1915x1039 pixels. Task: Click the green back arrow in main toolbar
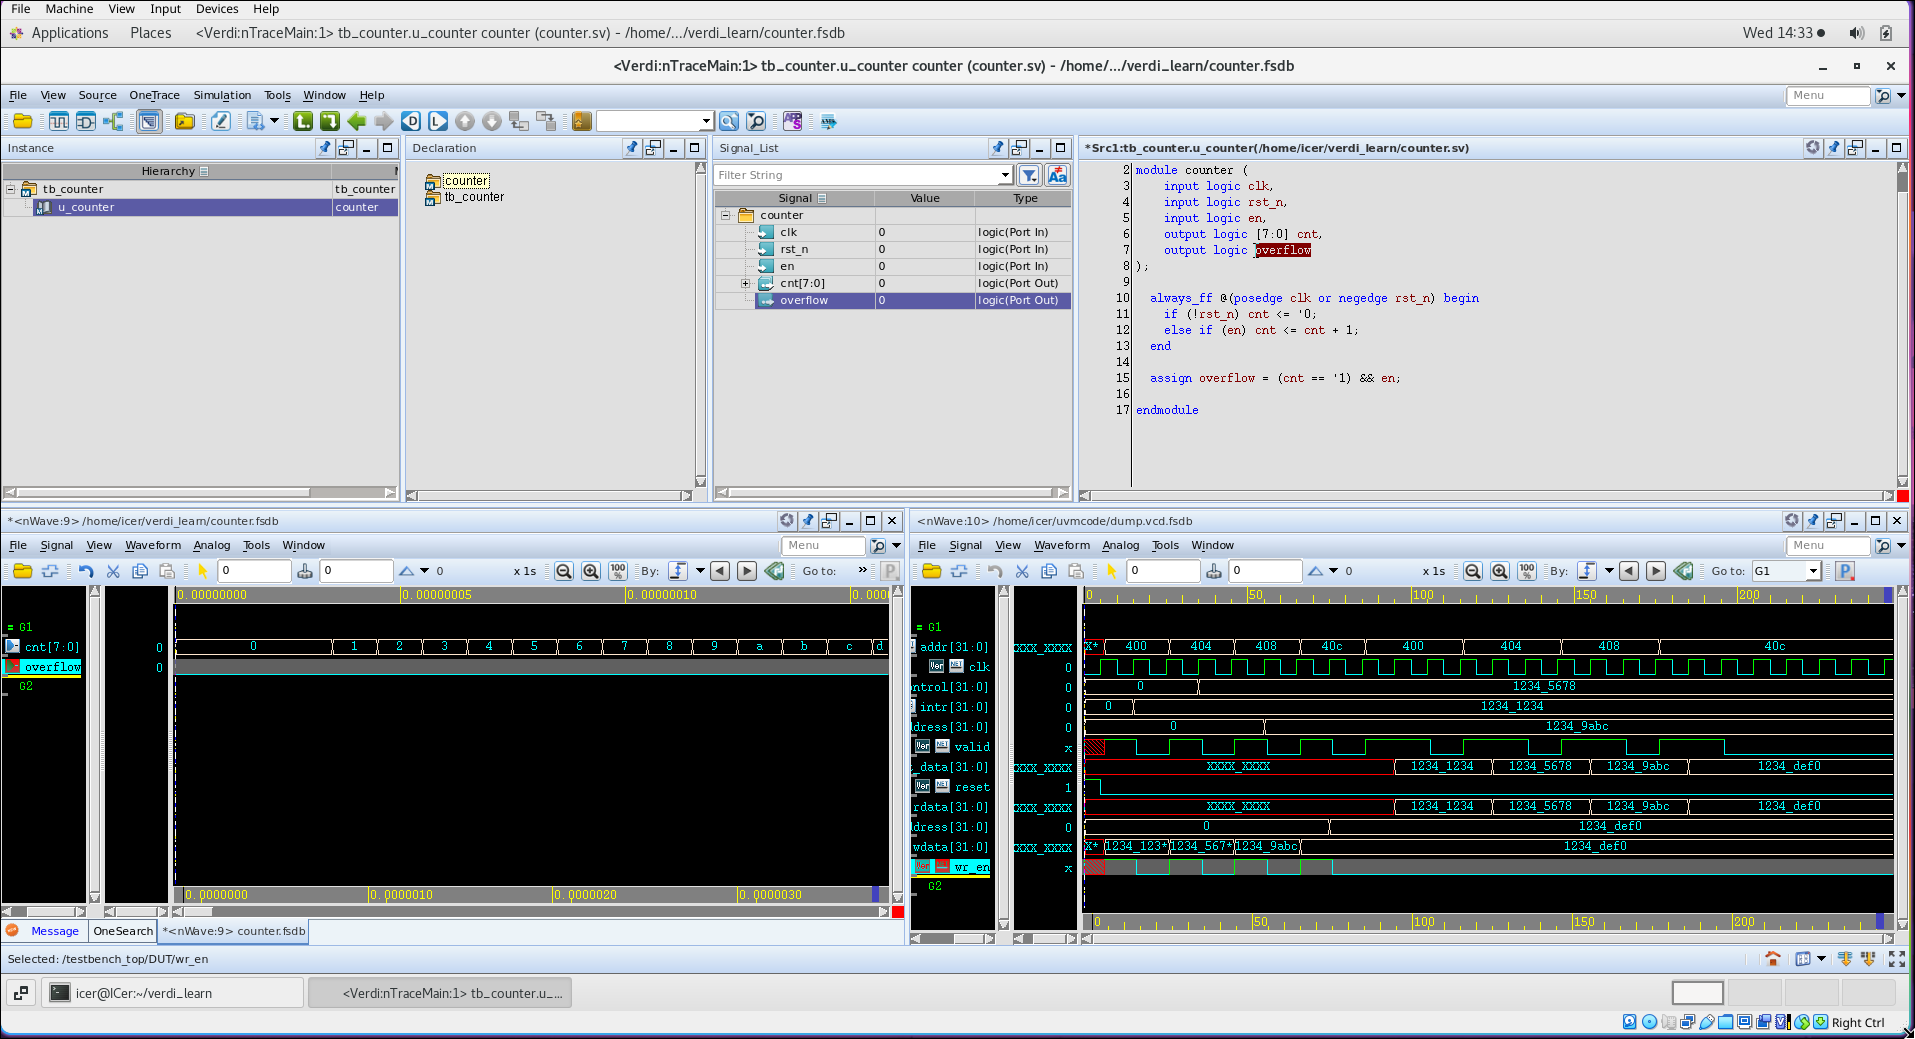(x=357, y=121)
